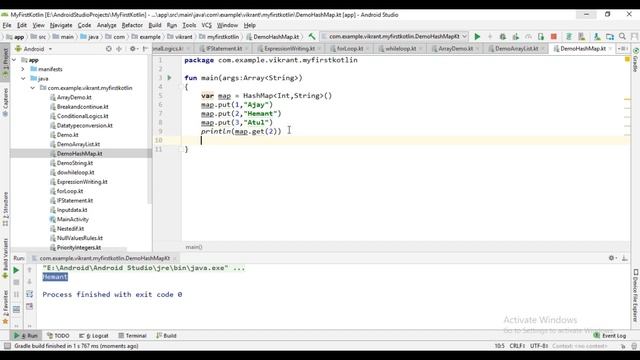This screenshot has height=360, width=640.
Task: Click yellow warning marker on editor error stripe
Action: (x=627, y=60)
